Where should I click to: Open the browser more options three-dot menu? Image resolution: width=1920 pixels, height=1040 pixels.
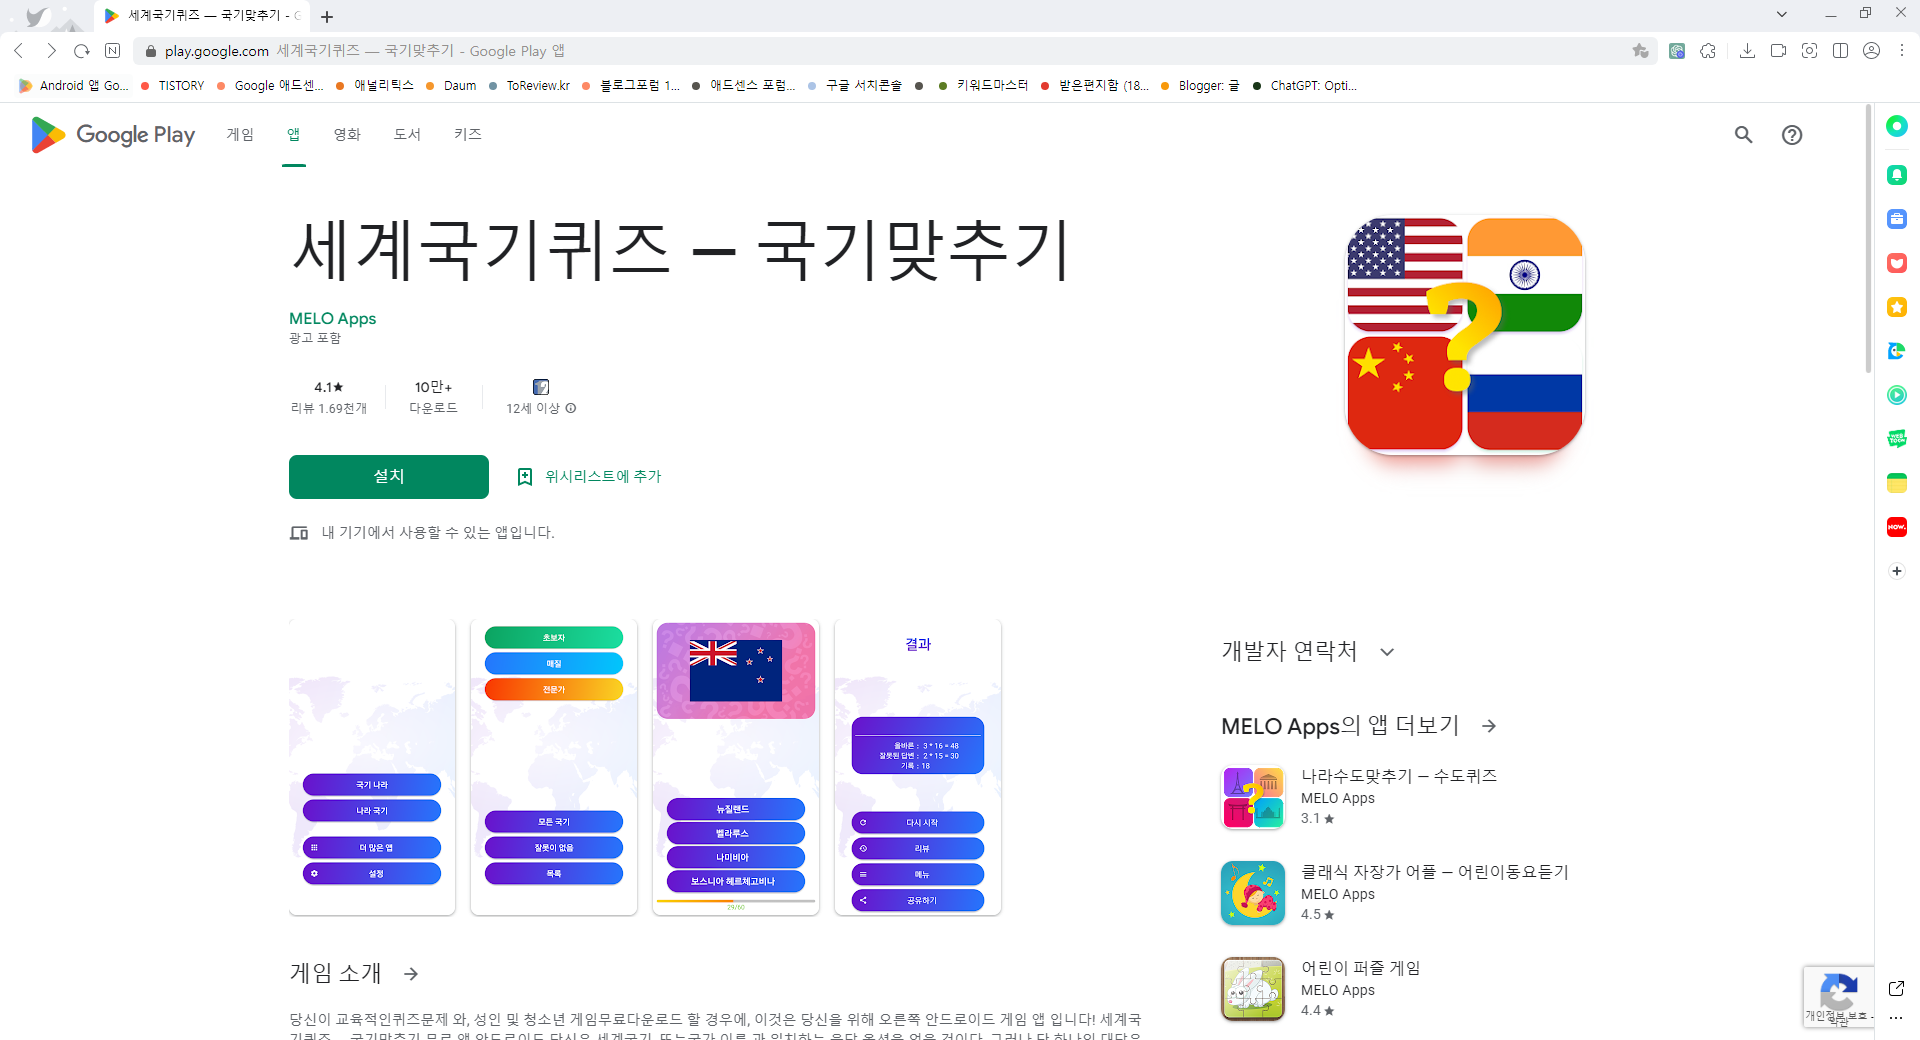click(x=1902, y=51)
